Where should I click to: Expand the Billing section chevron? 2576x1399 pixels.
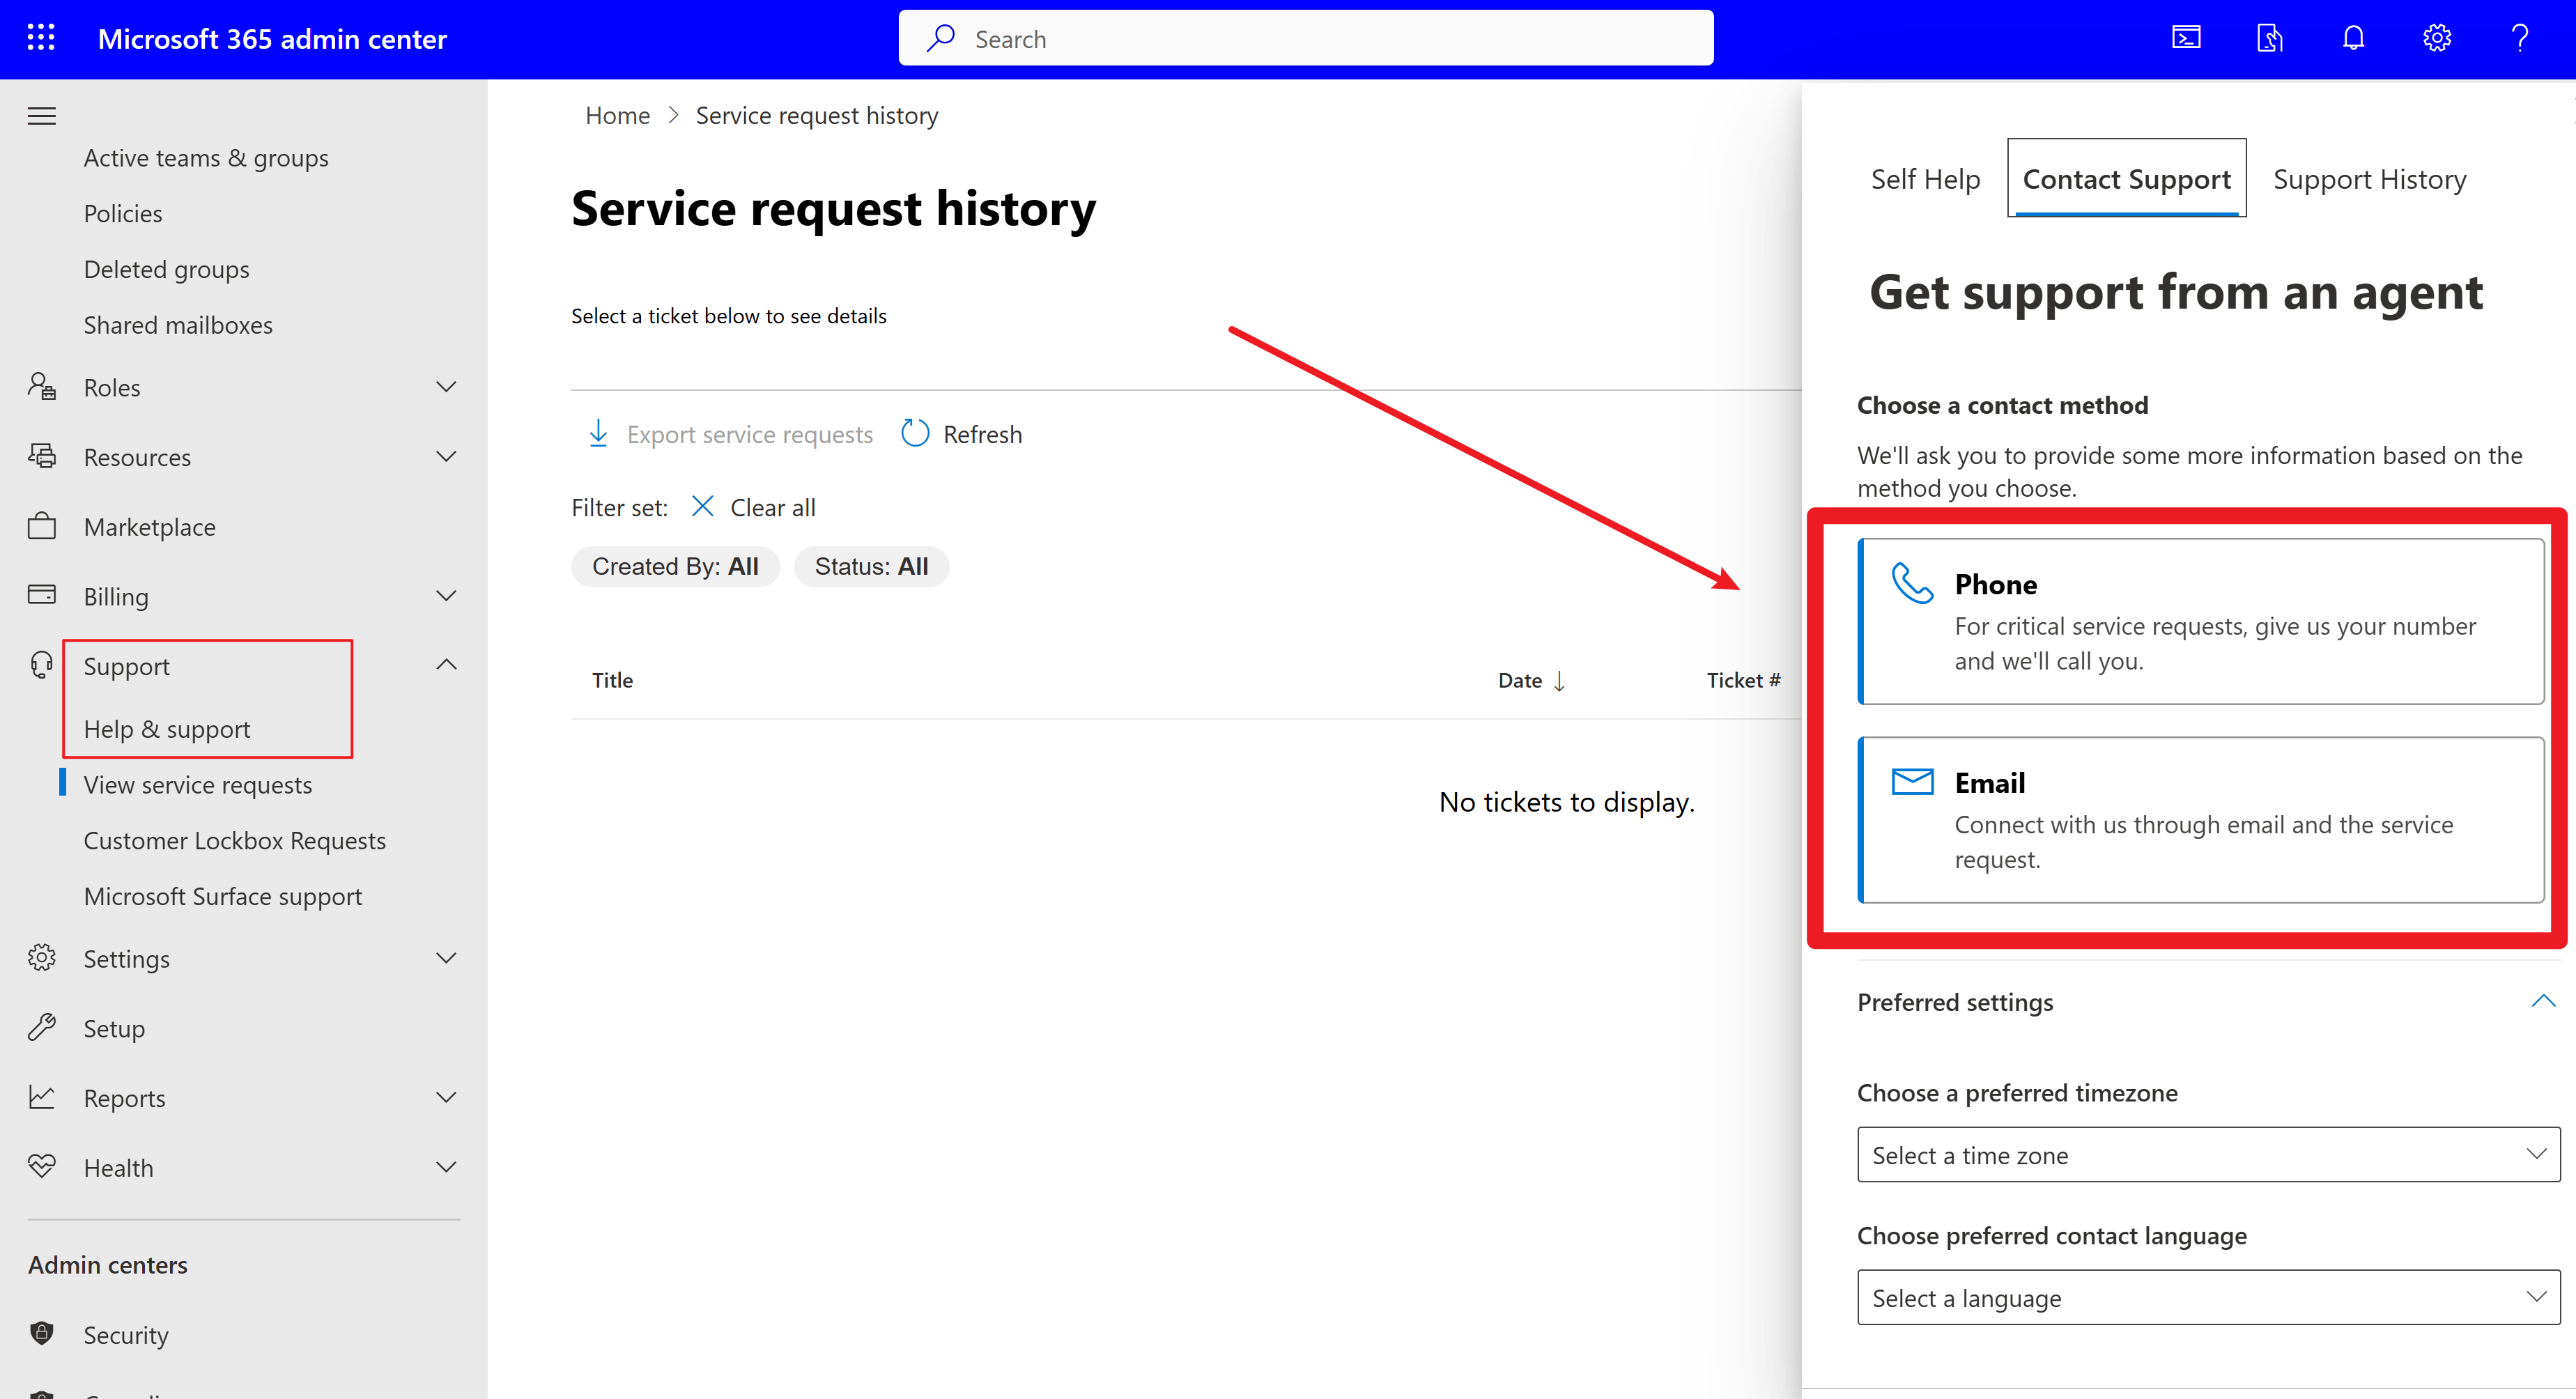pyautogui.click(x=446, y=596)
